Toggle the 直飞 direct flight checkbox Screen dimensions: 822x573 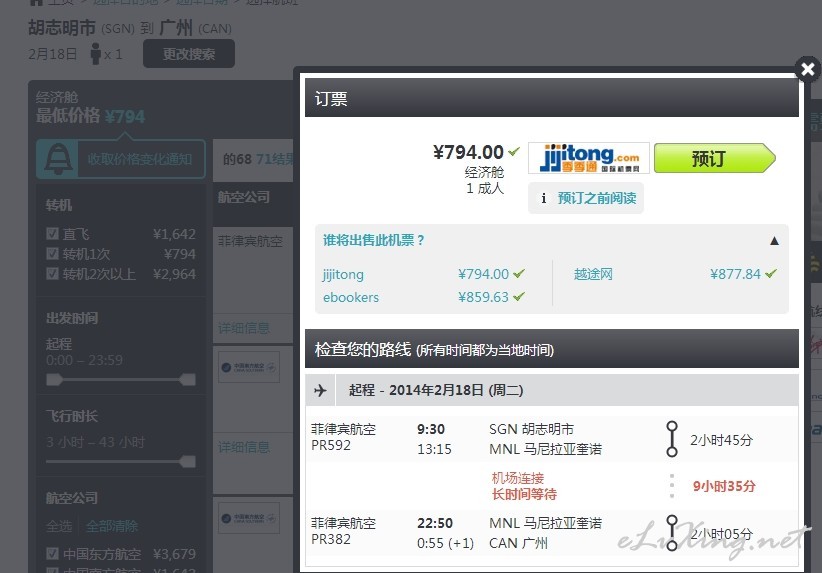52,233
